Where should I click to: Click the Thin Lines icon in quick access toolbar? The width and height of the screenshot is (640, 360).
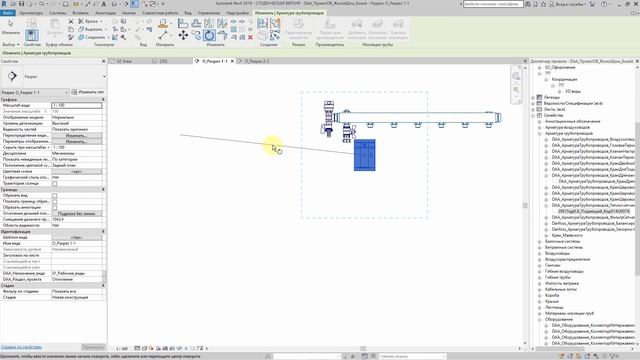point(134,4)
